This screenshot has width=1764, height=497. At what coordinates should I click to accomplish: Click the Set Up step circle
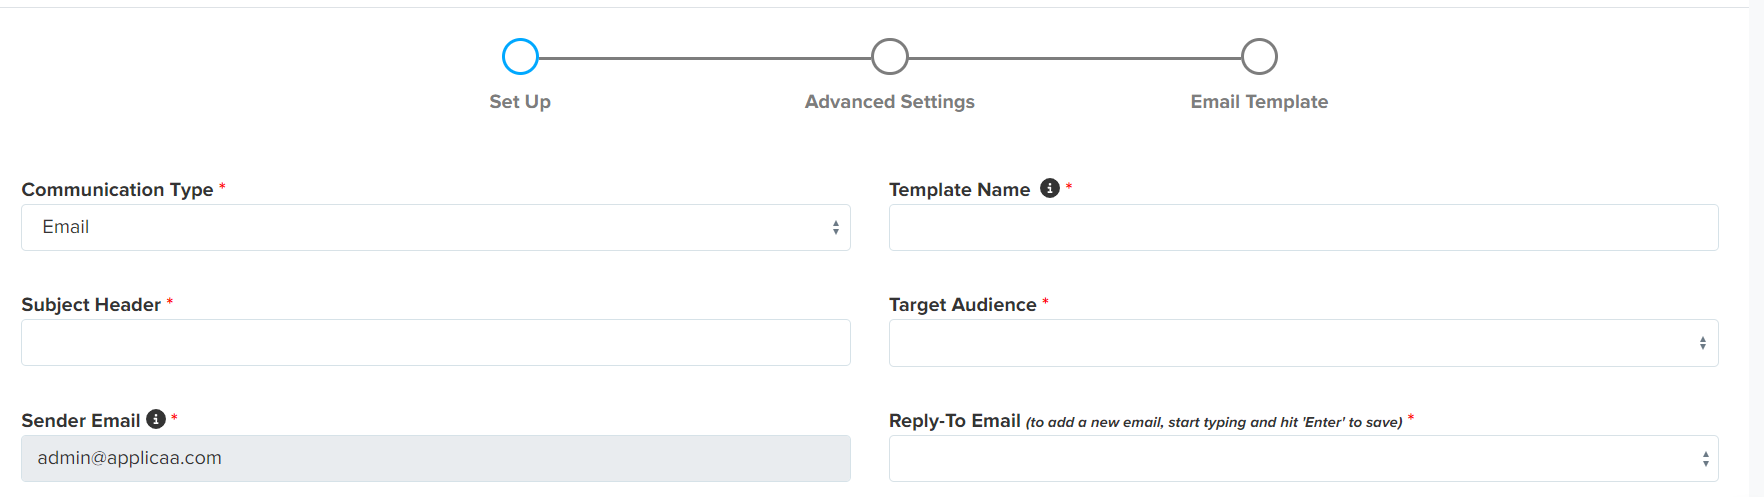[x=520, y=57]
